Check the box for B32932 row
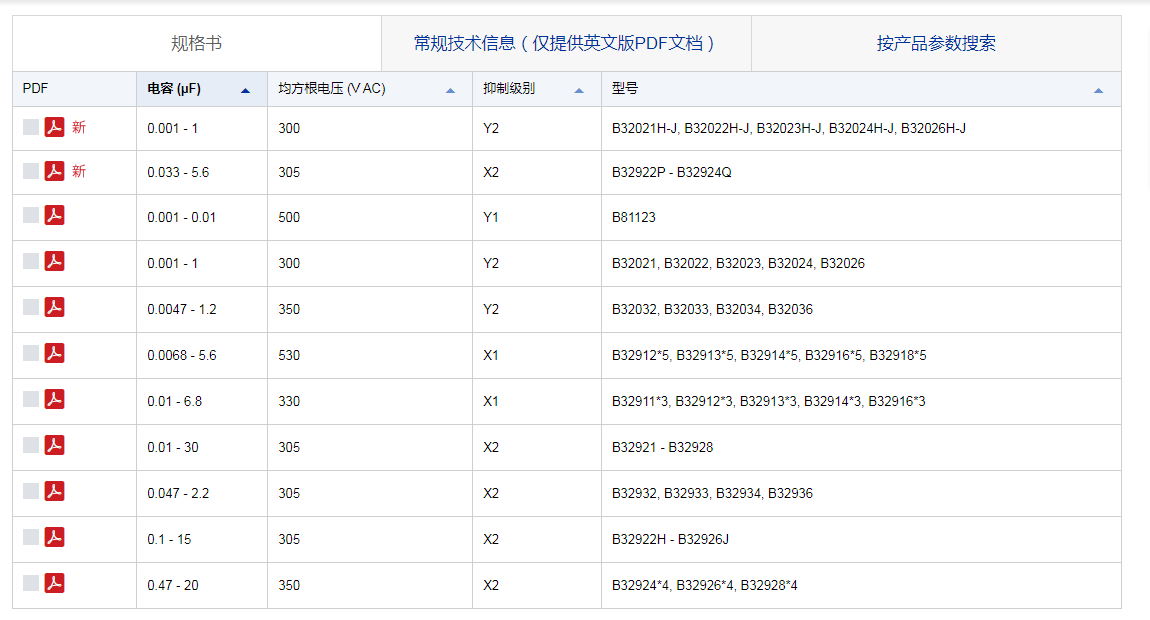 [x=31, y=491]
